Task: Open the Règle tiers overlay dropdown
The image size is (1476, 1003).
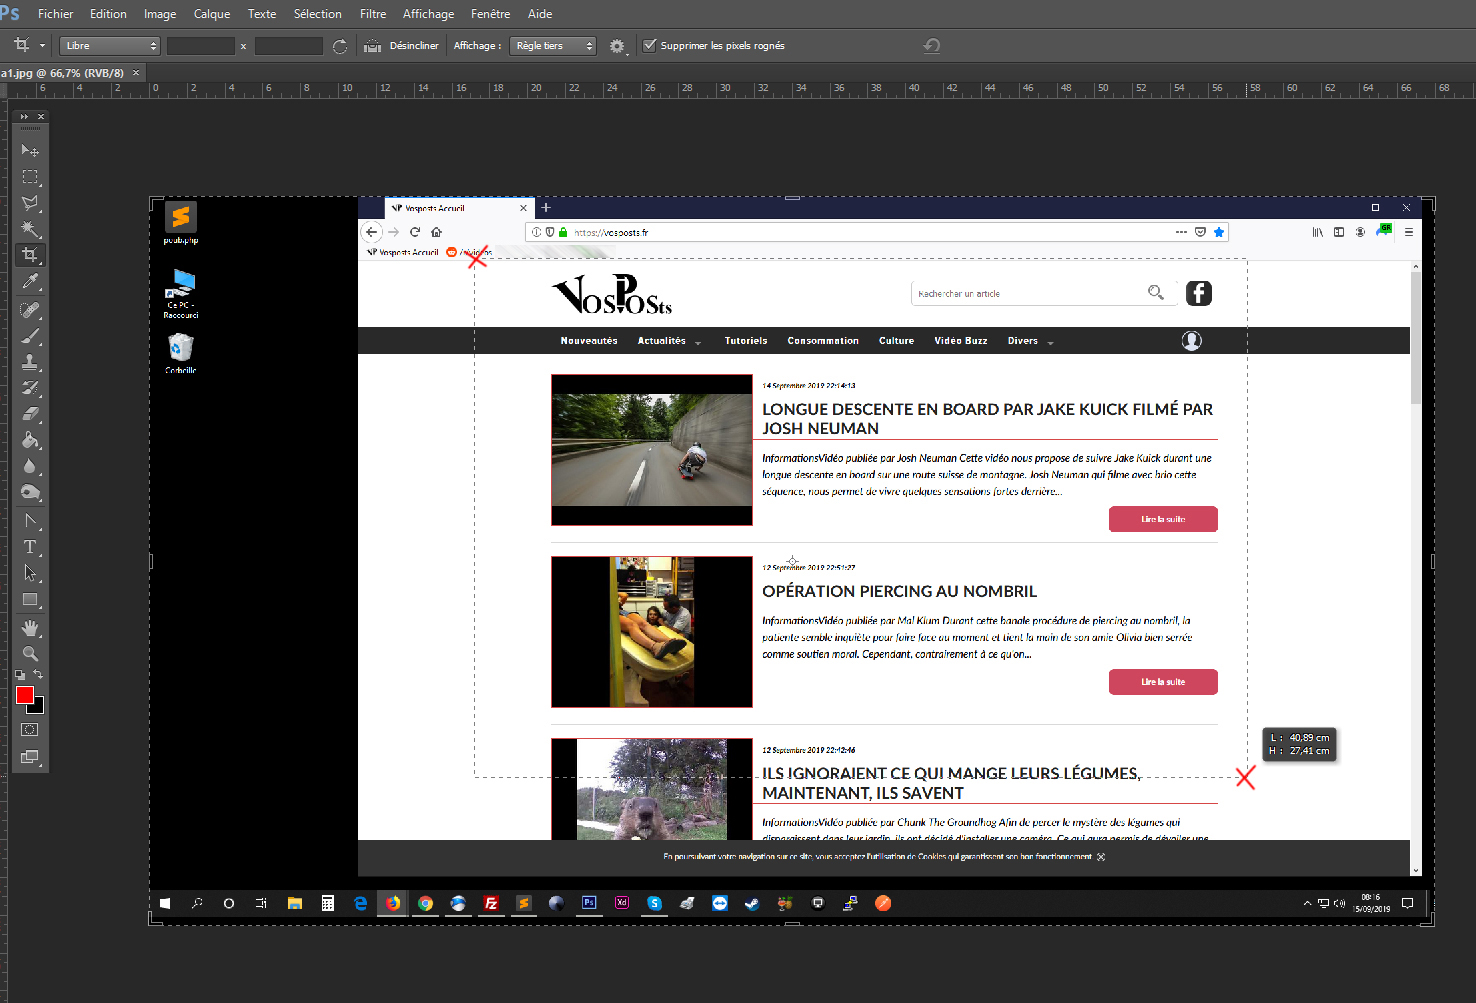Action: (x=553, y=46)
